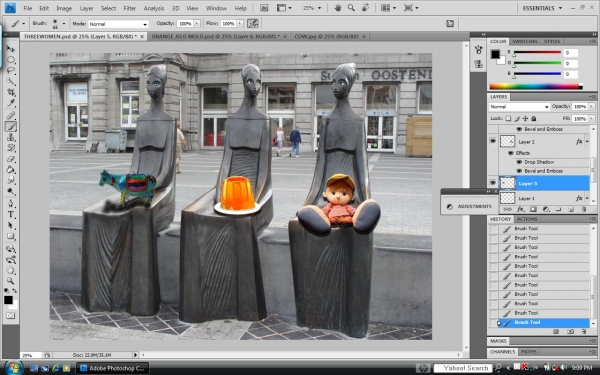The width and height of the screenshot is (600, 375).
Task: Select the Path Selection tool
Action: (x=11, y=225)
